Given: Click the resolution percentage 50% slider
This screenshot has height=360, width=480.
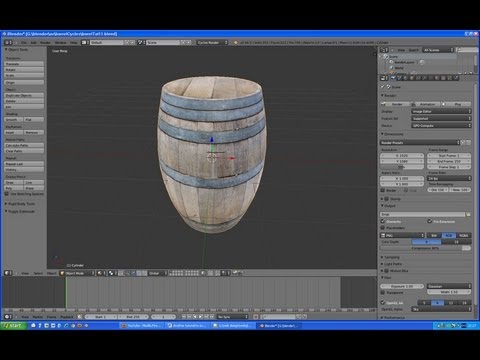Looking at the screenshot, I should [x=402, y=167].
